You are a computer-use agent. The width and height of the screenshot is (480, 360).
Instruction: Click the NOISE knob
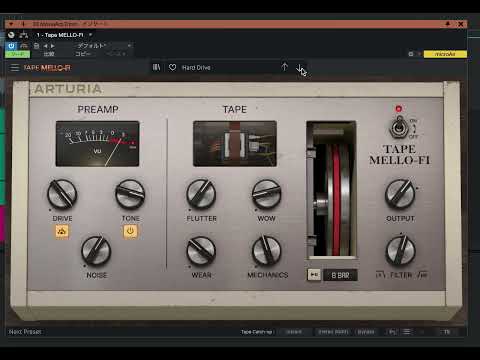pos(96,251)
